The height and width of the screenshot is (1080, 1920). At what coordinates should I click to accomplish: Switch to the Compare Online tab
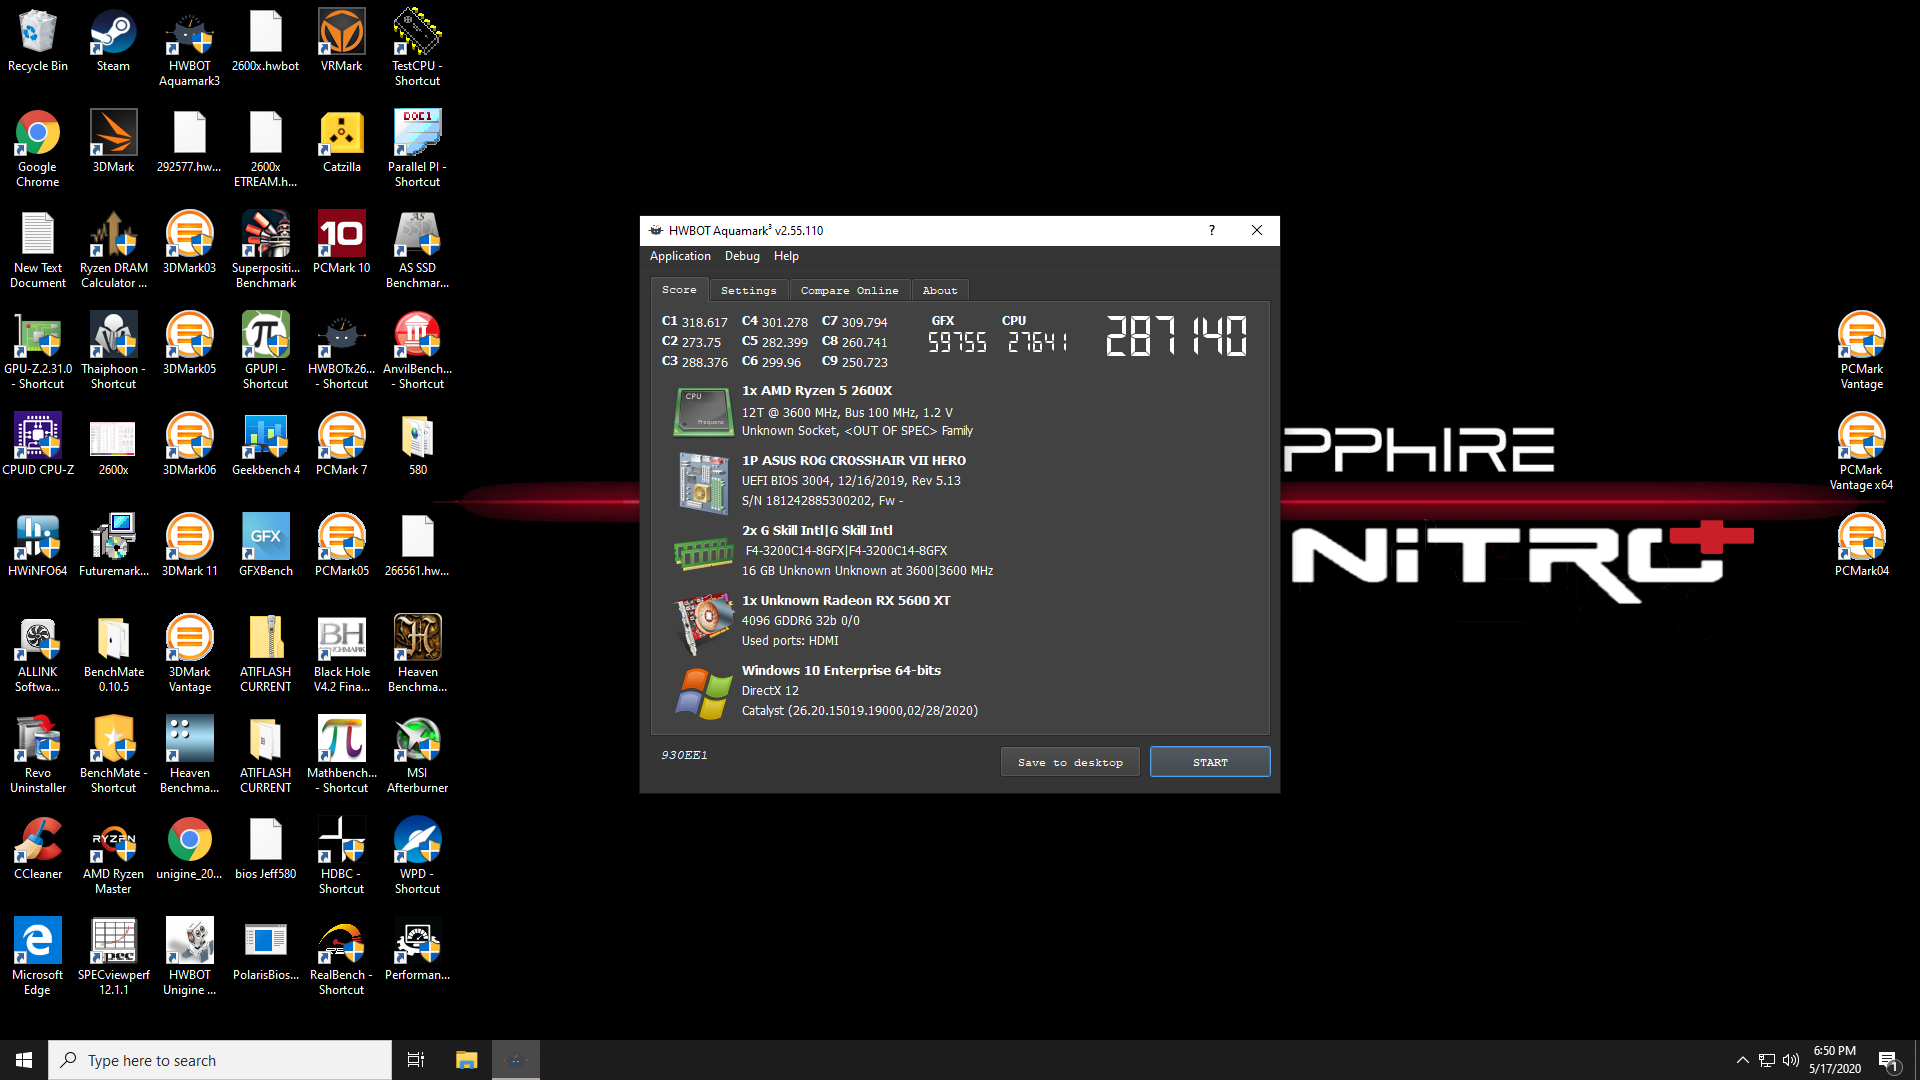(849, 290)
